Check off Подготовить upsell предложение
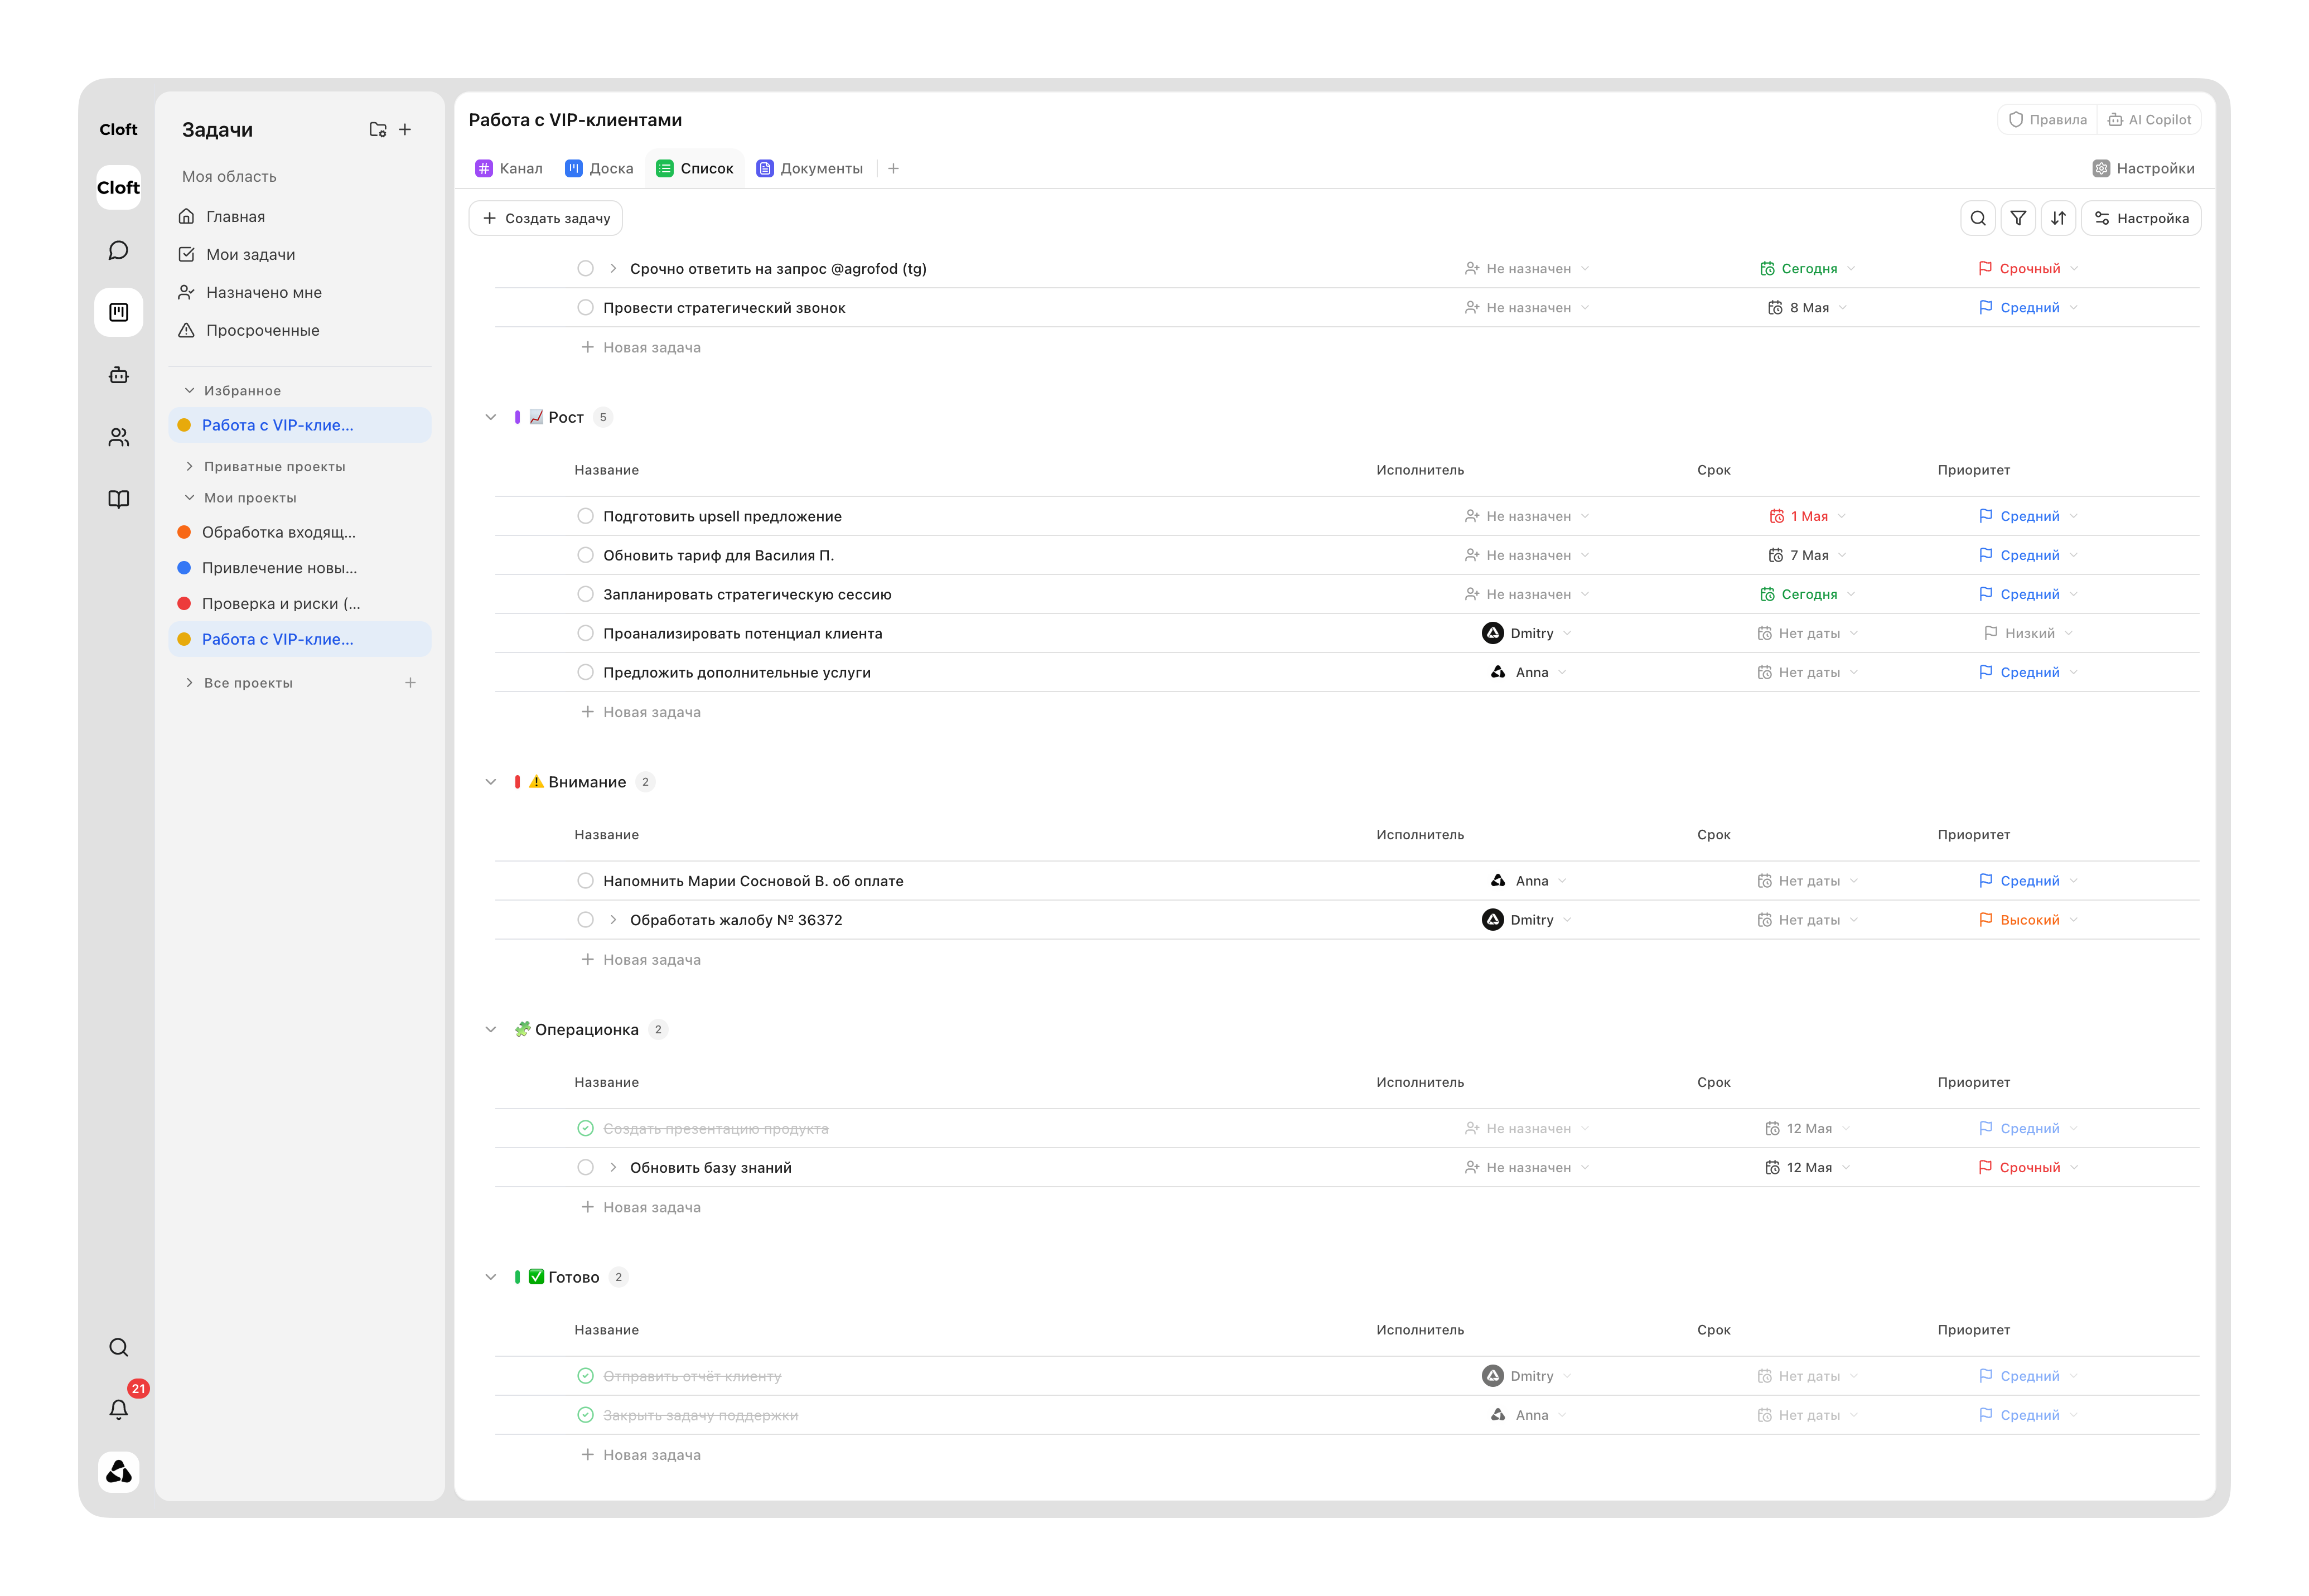This screenshot has height=1596, width=2309. tap(585, 516)
